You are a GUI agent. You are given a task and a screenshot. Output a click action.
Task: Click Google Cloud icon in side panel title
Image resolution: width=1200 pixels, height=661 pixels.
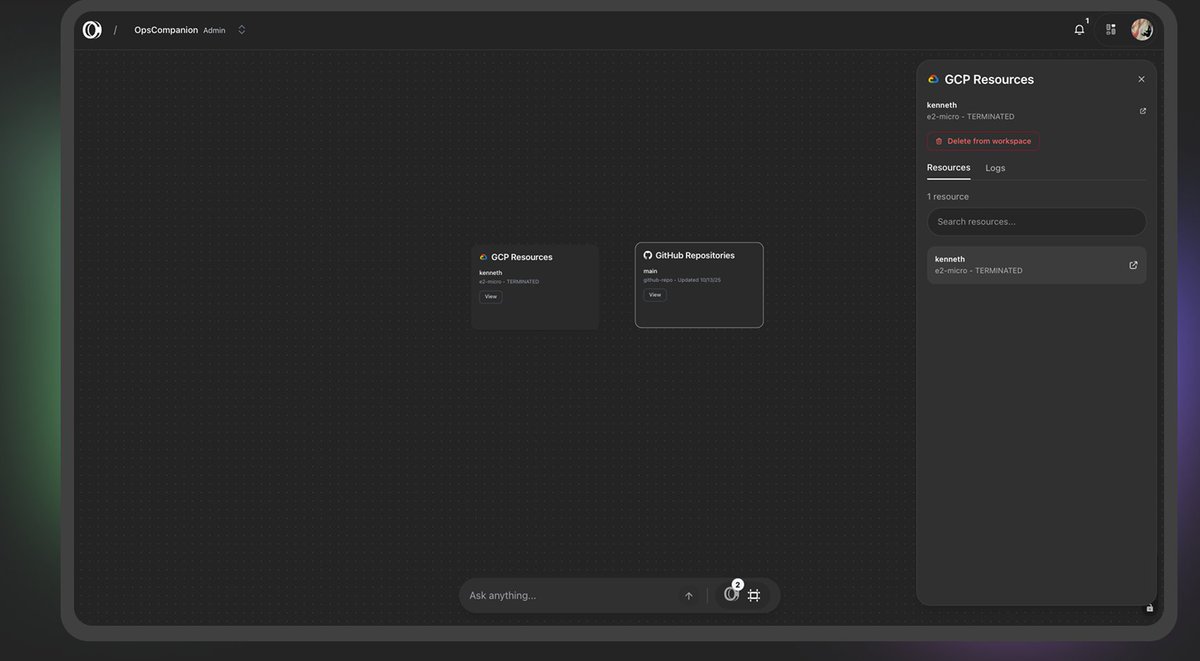934,79
